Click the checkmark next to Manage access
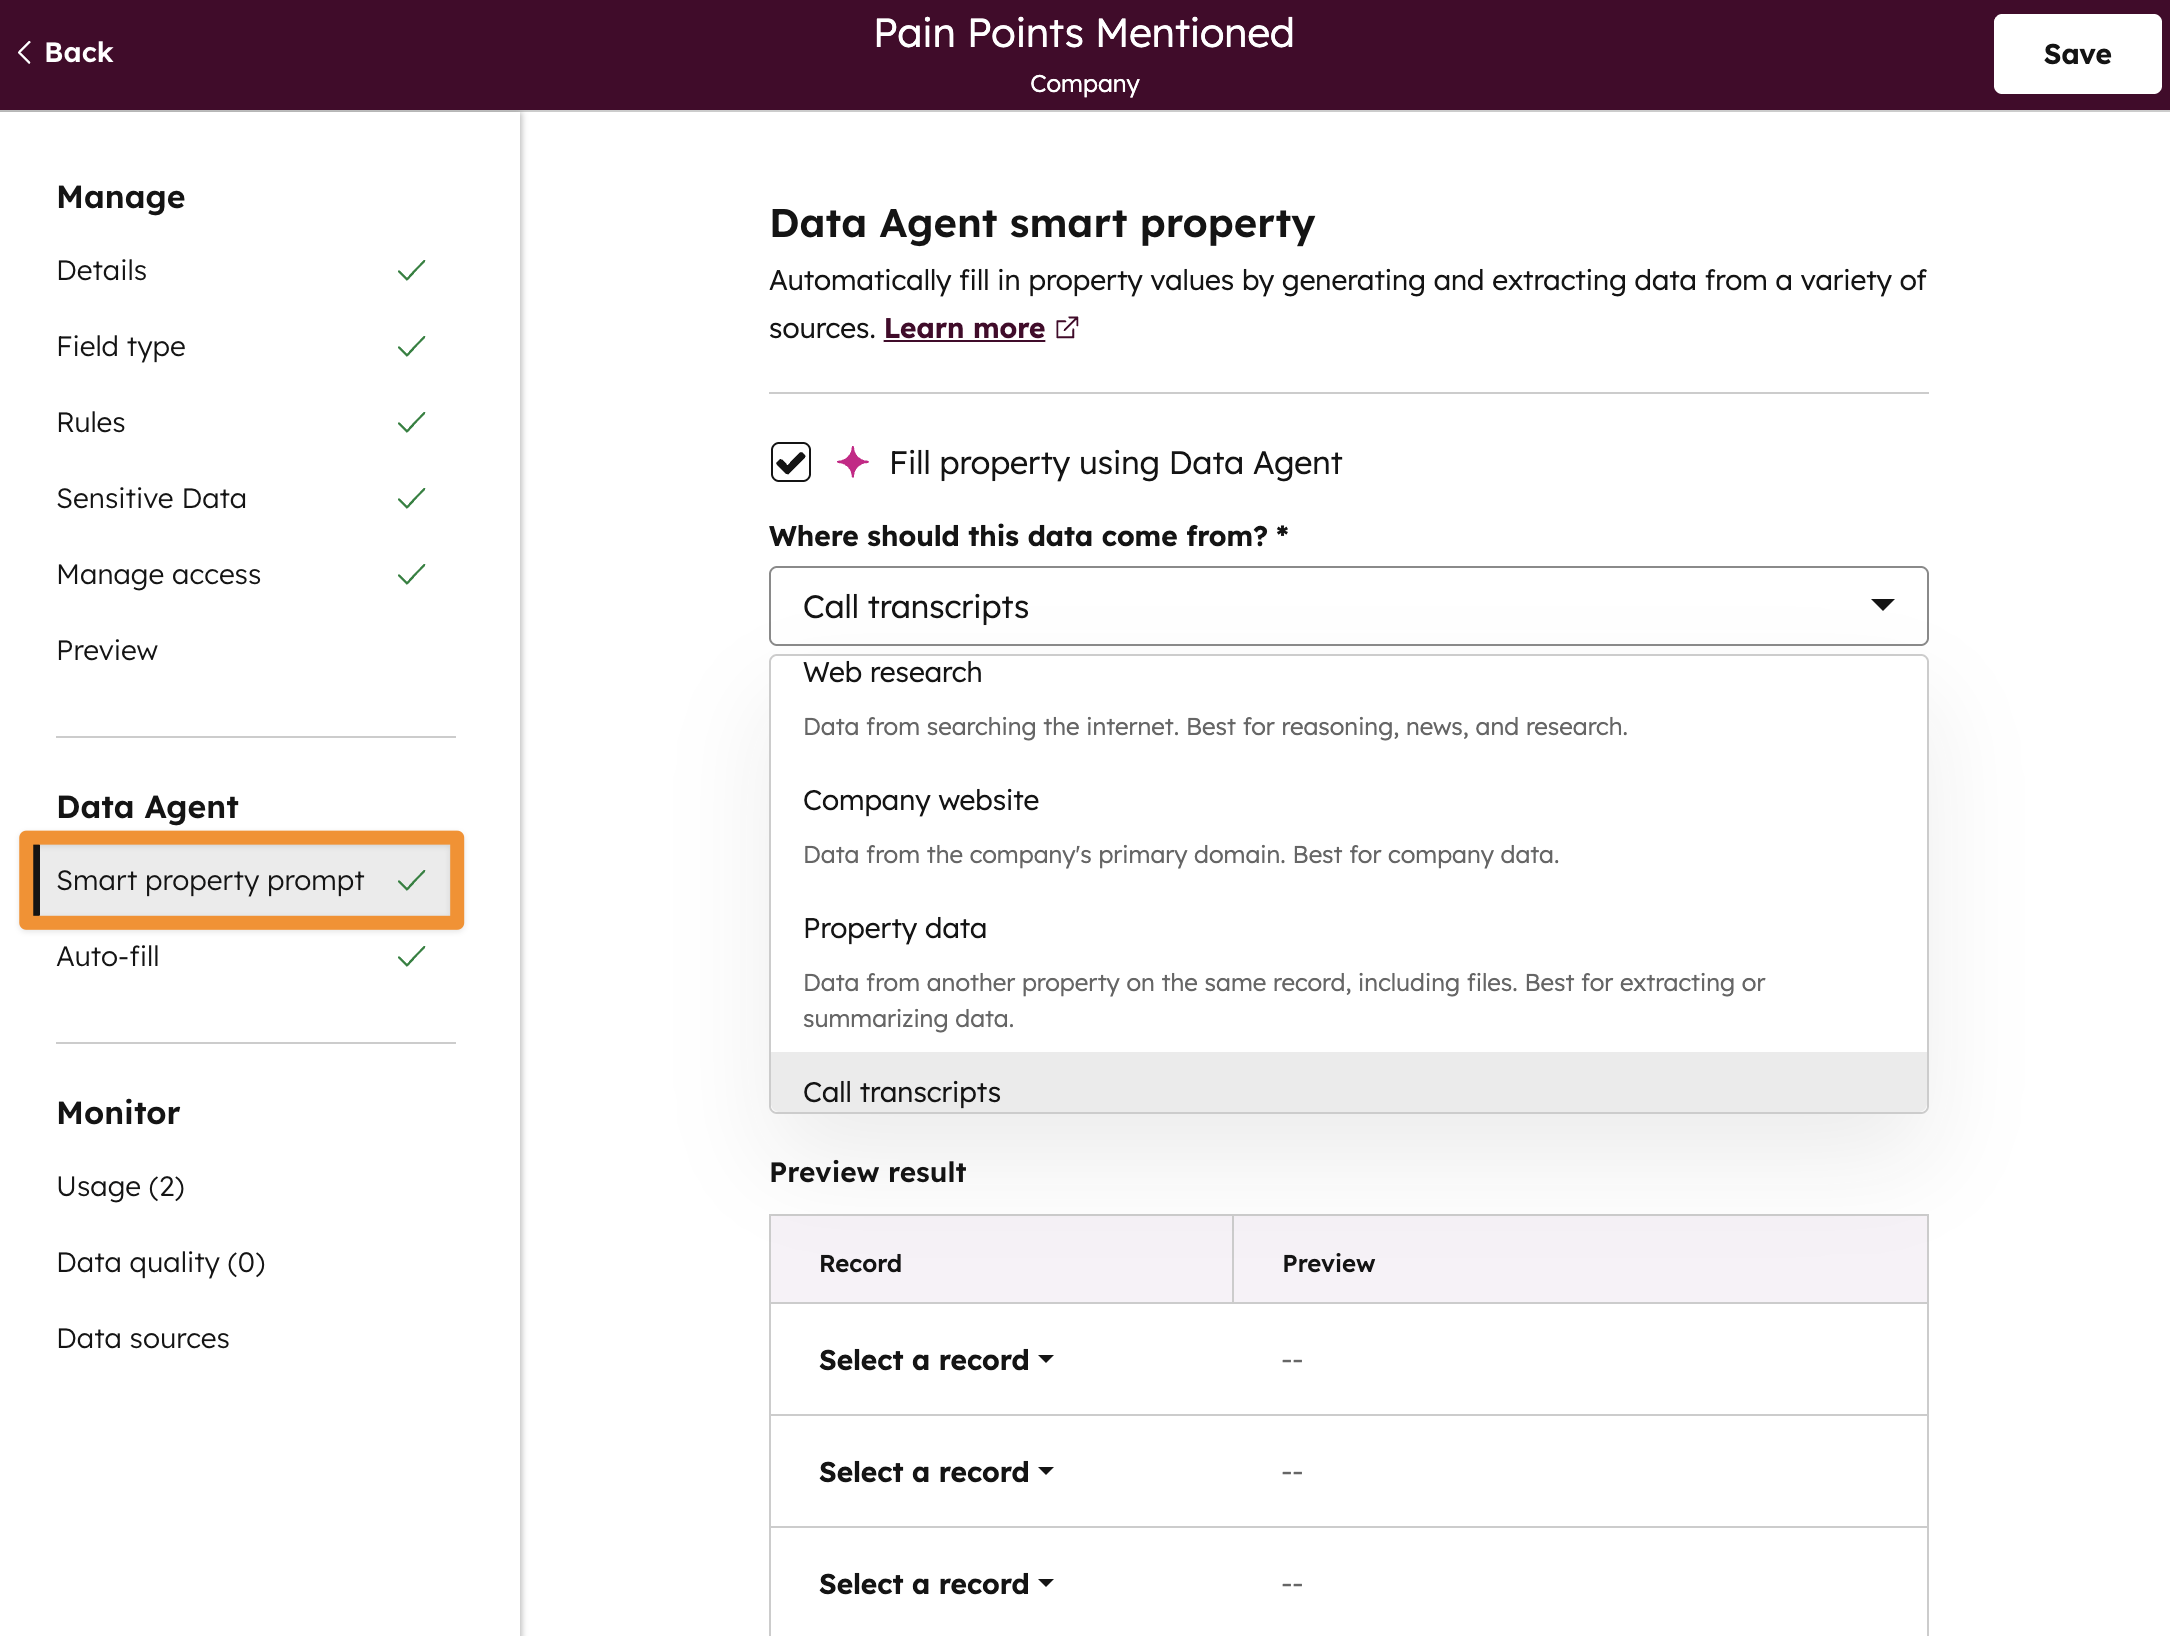The image size is (2170, 1636). [x=411, y=575]
